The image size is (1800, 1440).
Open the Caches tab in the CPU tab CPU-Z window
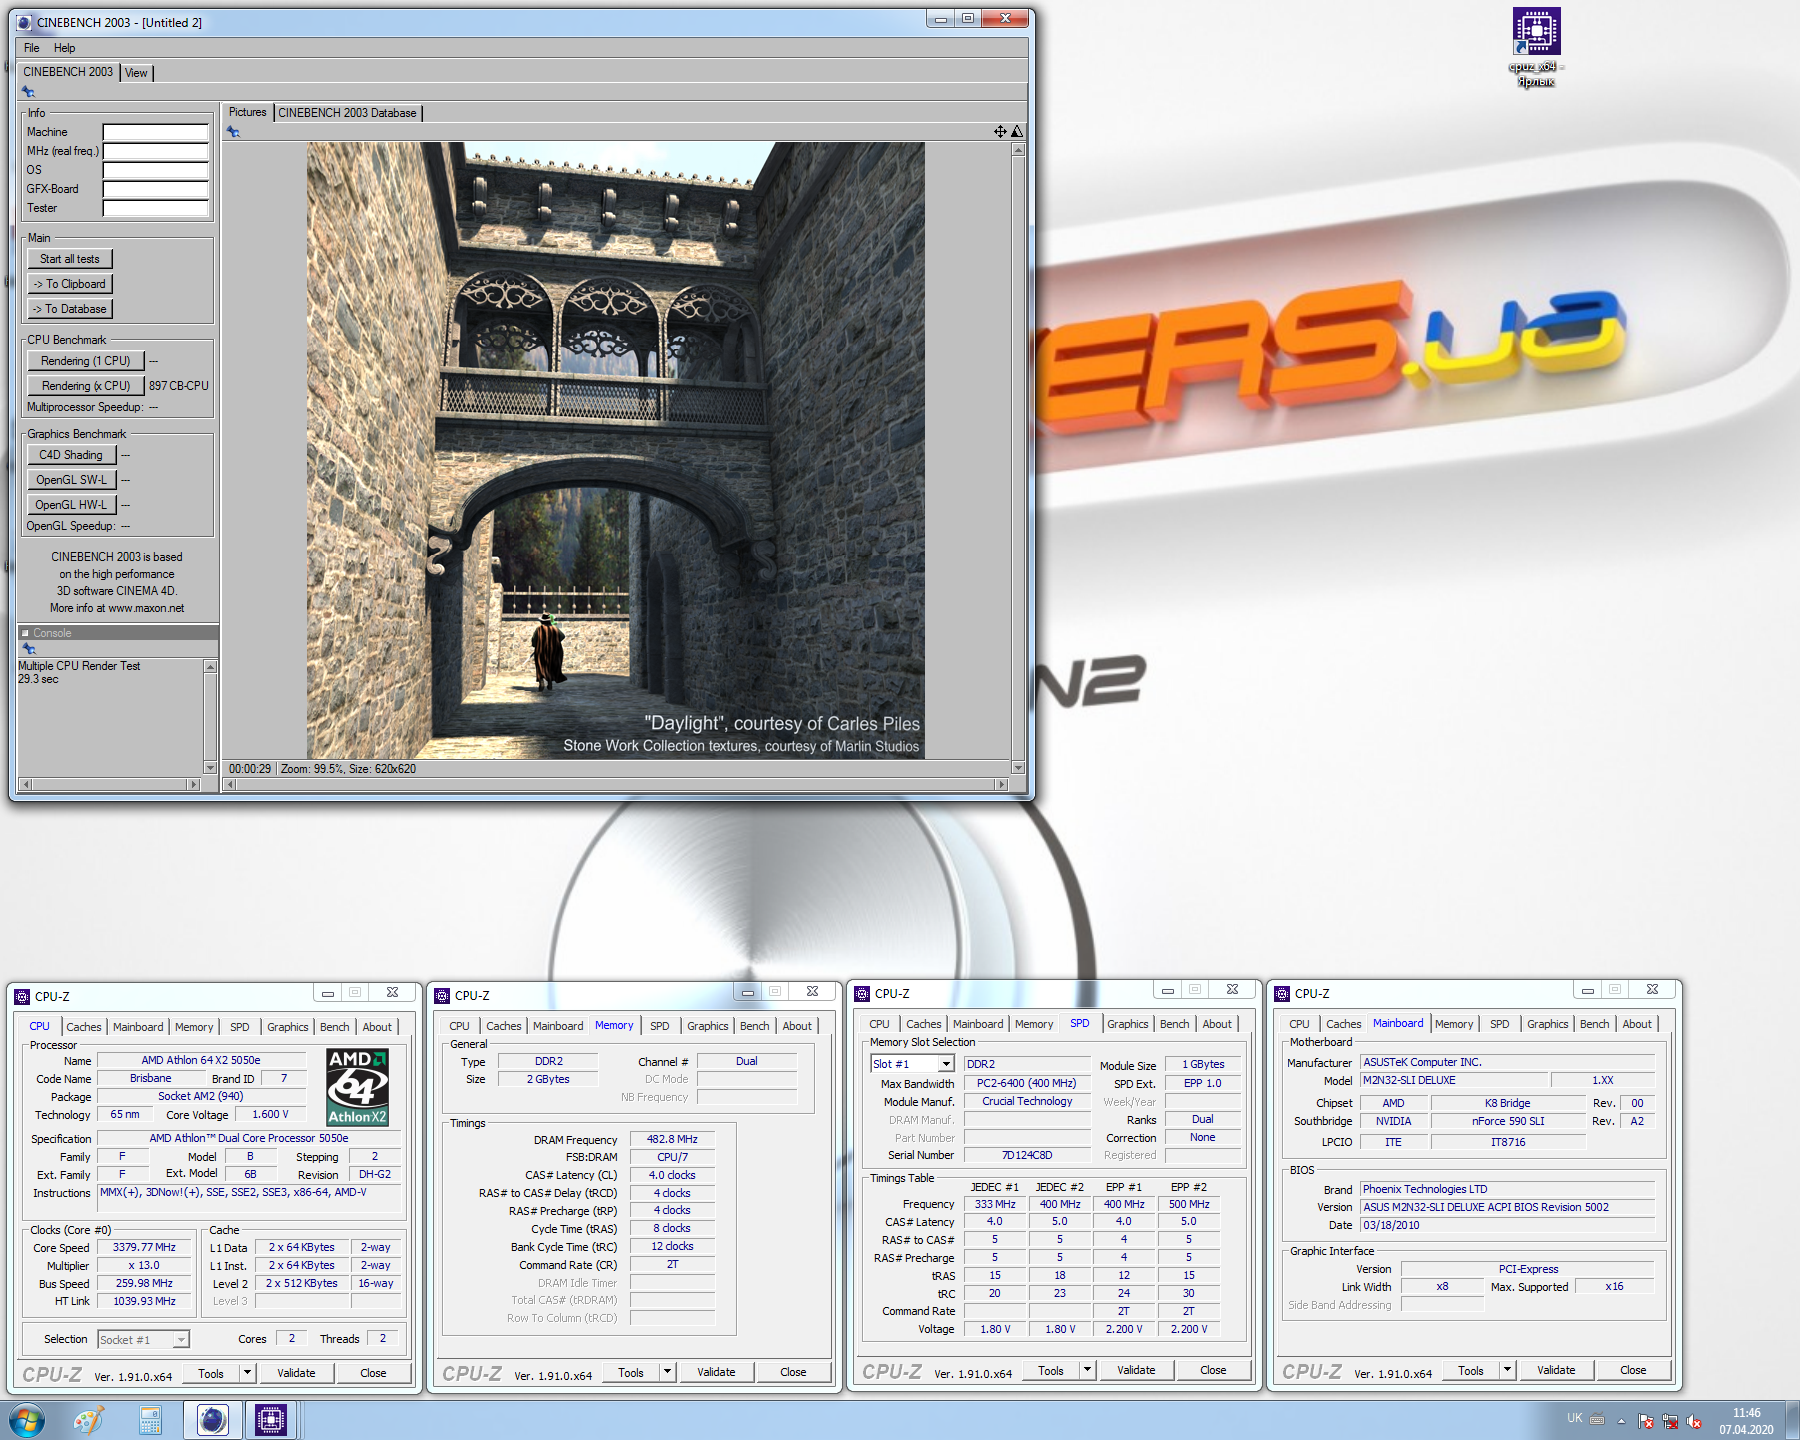coord(84,1027)
